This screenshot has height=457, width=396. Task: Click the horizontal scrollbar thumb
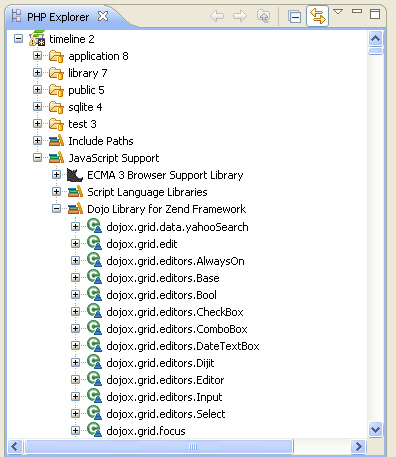[x=159, y=446]
